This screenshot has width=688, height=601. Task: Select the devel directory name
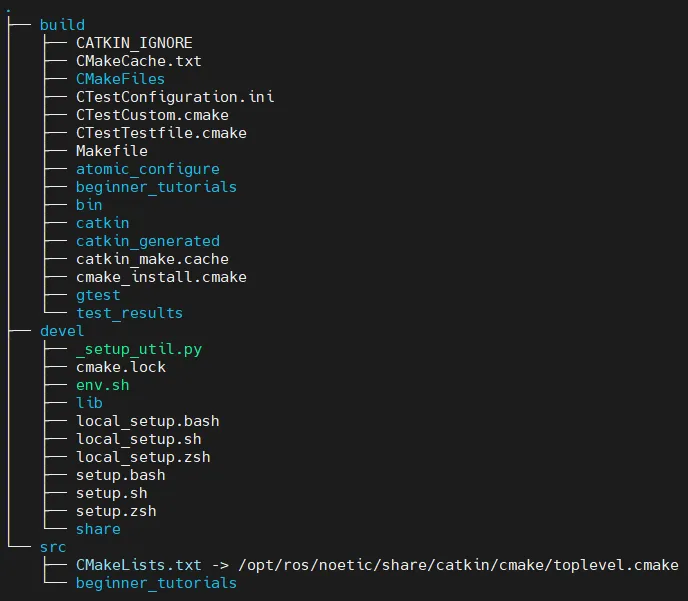pyautogui.click(x=62, y=331)
